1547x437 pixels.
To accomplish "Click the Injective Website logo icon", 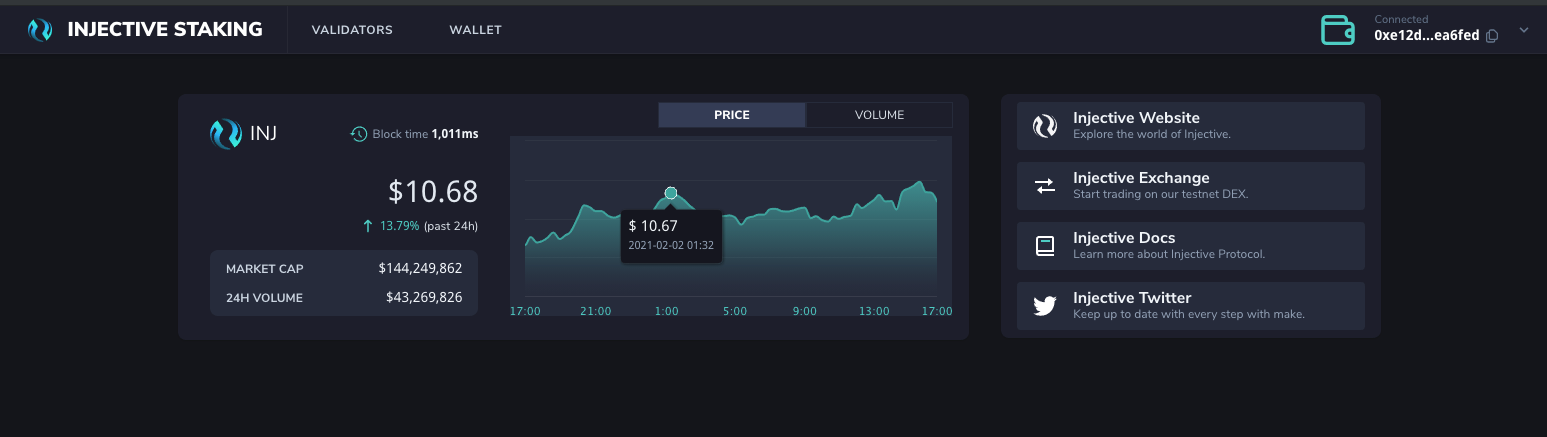I will 1045,126.
